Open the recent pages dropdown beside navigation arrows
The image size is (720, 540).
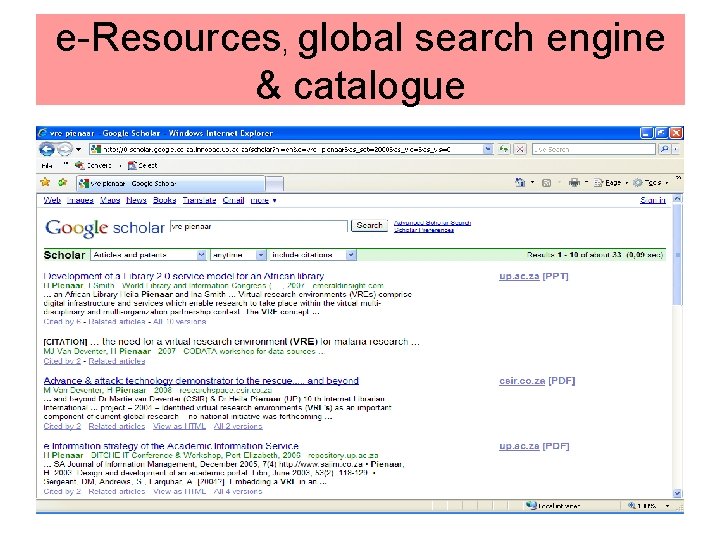(79, 149)
